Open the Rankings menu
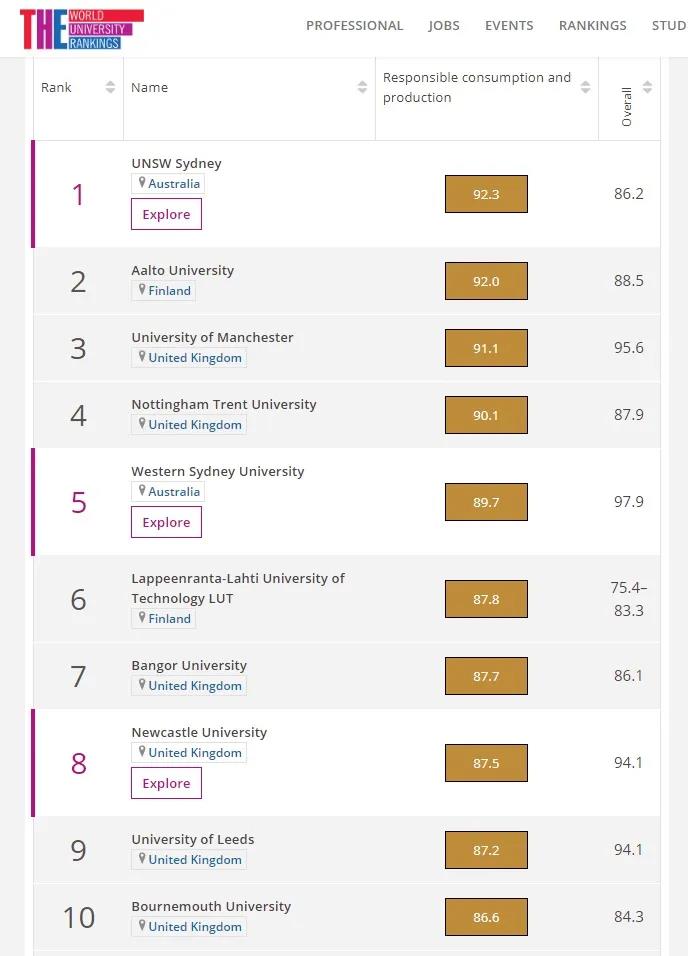 [x=592, y=26]
